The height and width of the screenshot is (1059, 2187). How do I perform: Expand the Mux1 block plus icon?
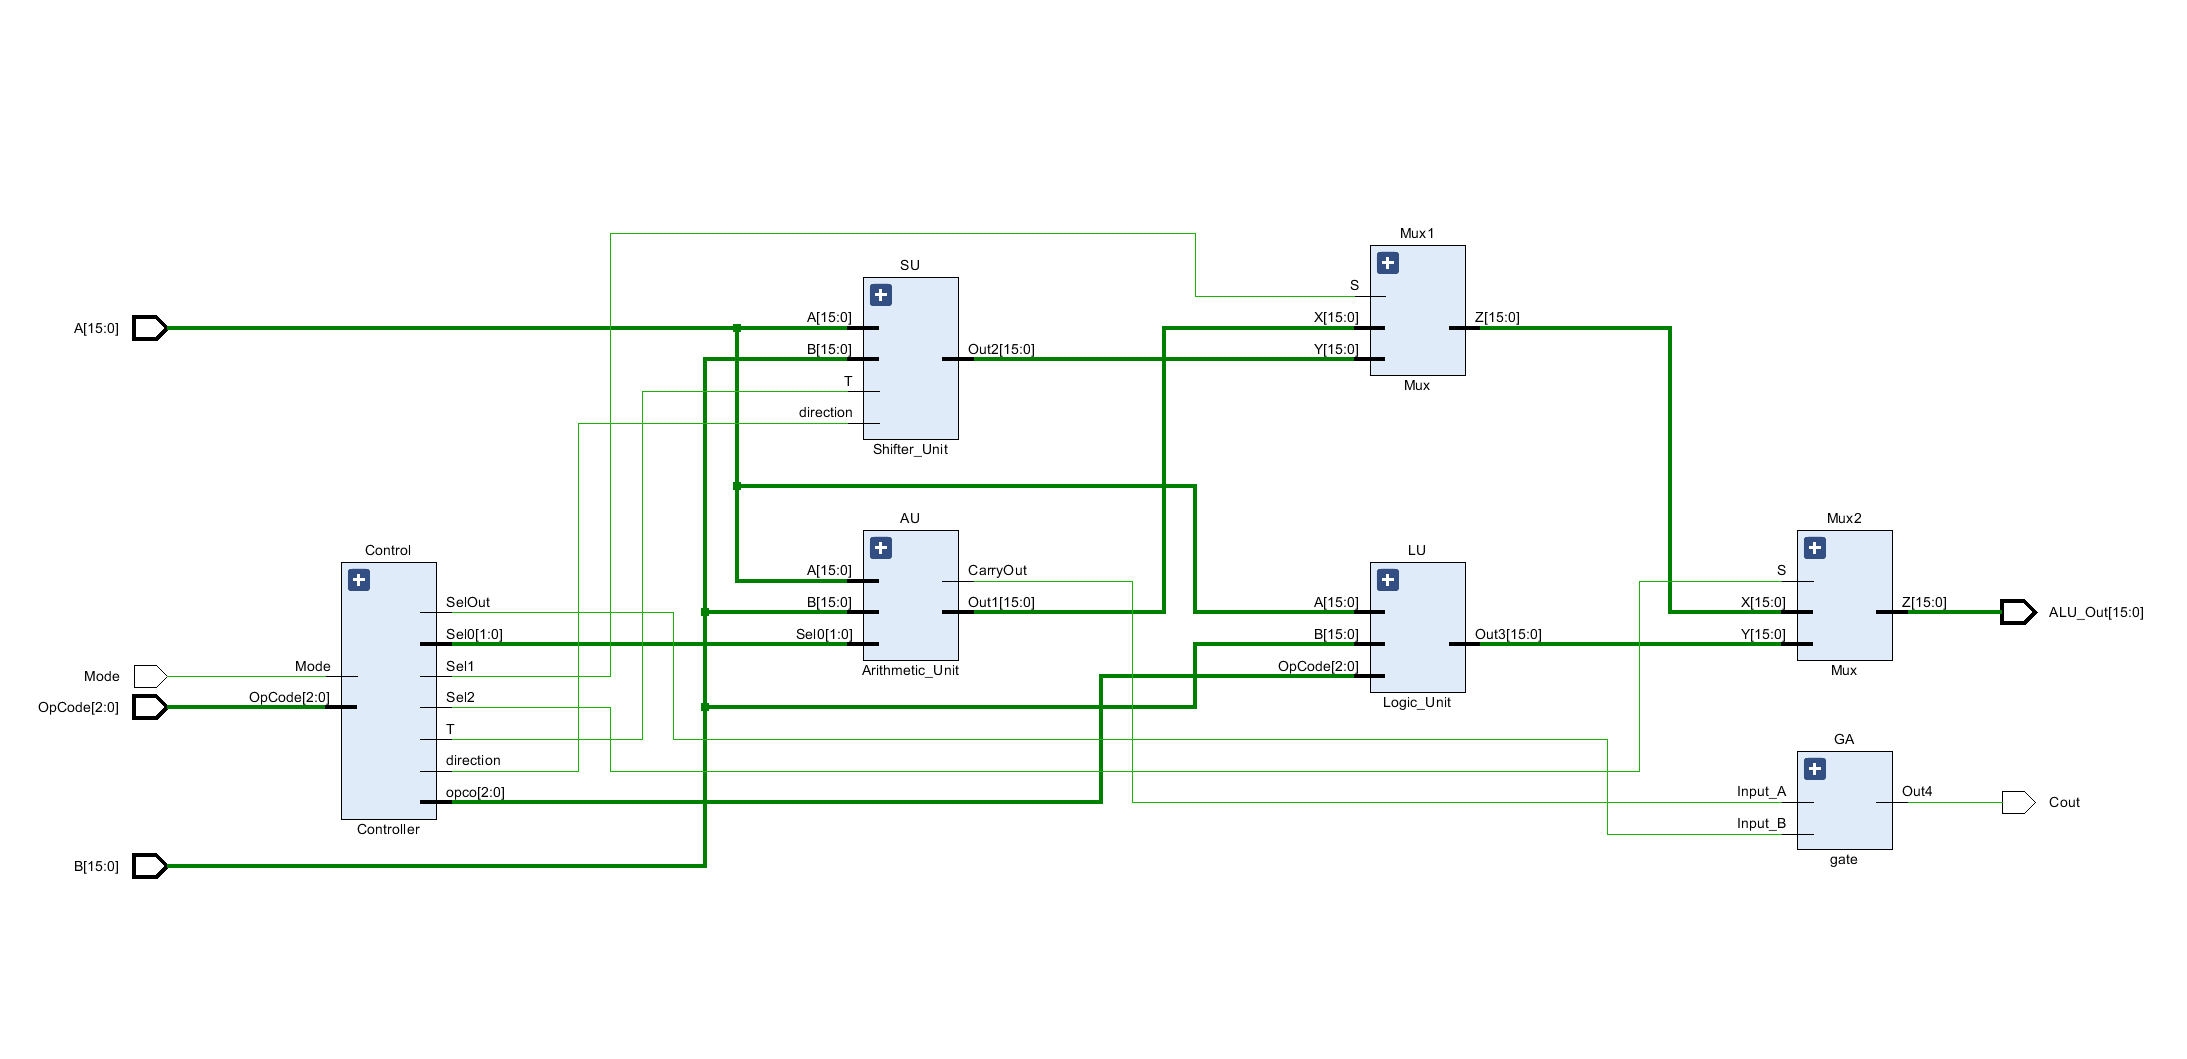pos(1388,263)
